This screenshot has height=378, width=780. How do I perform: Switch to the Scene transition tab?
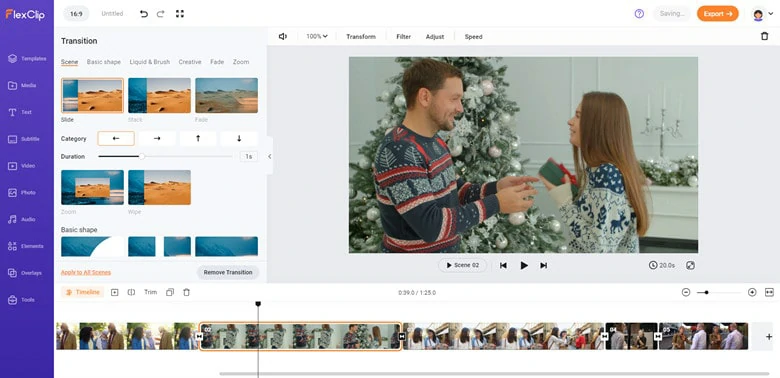click(x=70, y=62)
